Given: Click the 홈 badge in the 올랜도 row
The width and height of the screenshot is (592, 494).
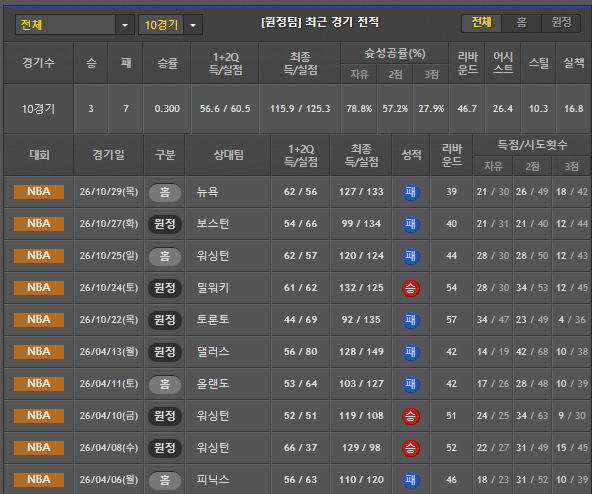Looking at the screenshot, I should point(165,384).
